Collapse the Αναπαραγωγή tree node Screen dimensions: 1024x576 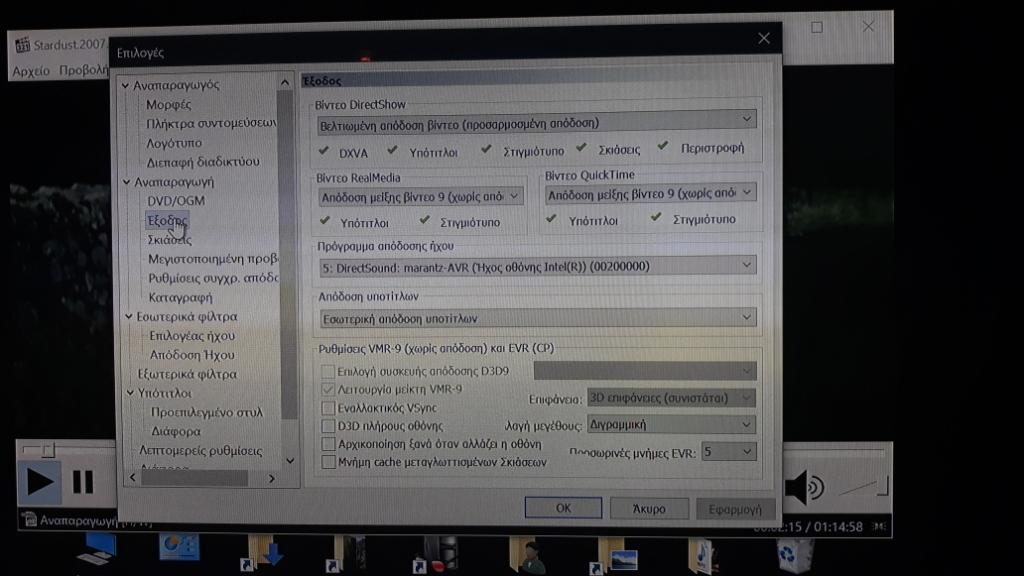point(127,182)
